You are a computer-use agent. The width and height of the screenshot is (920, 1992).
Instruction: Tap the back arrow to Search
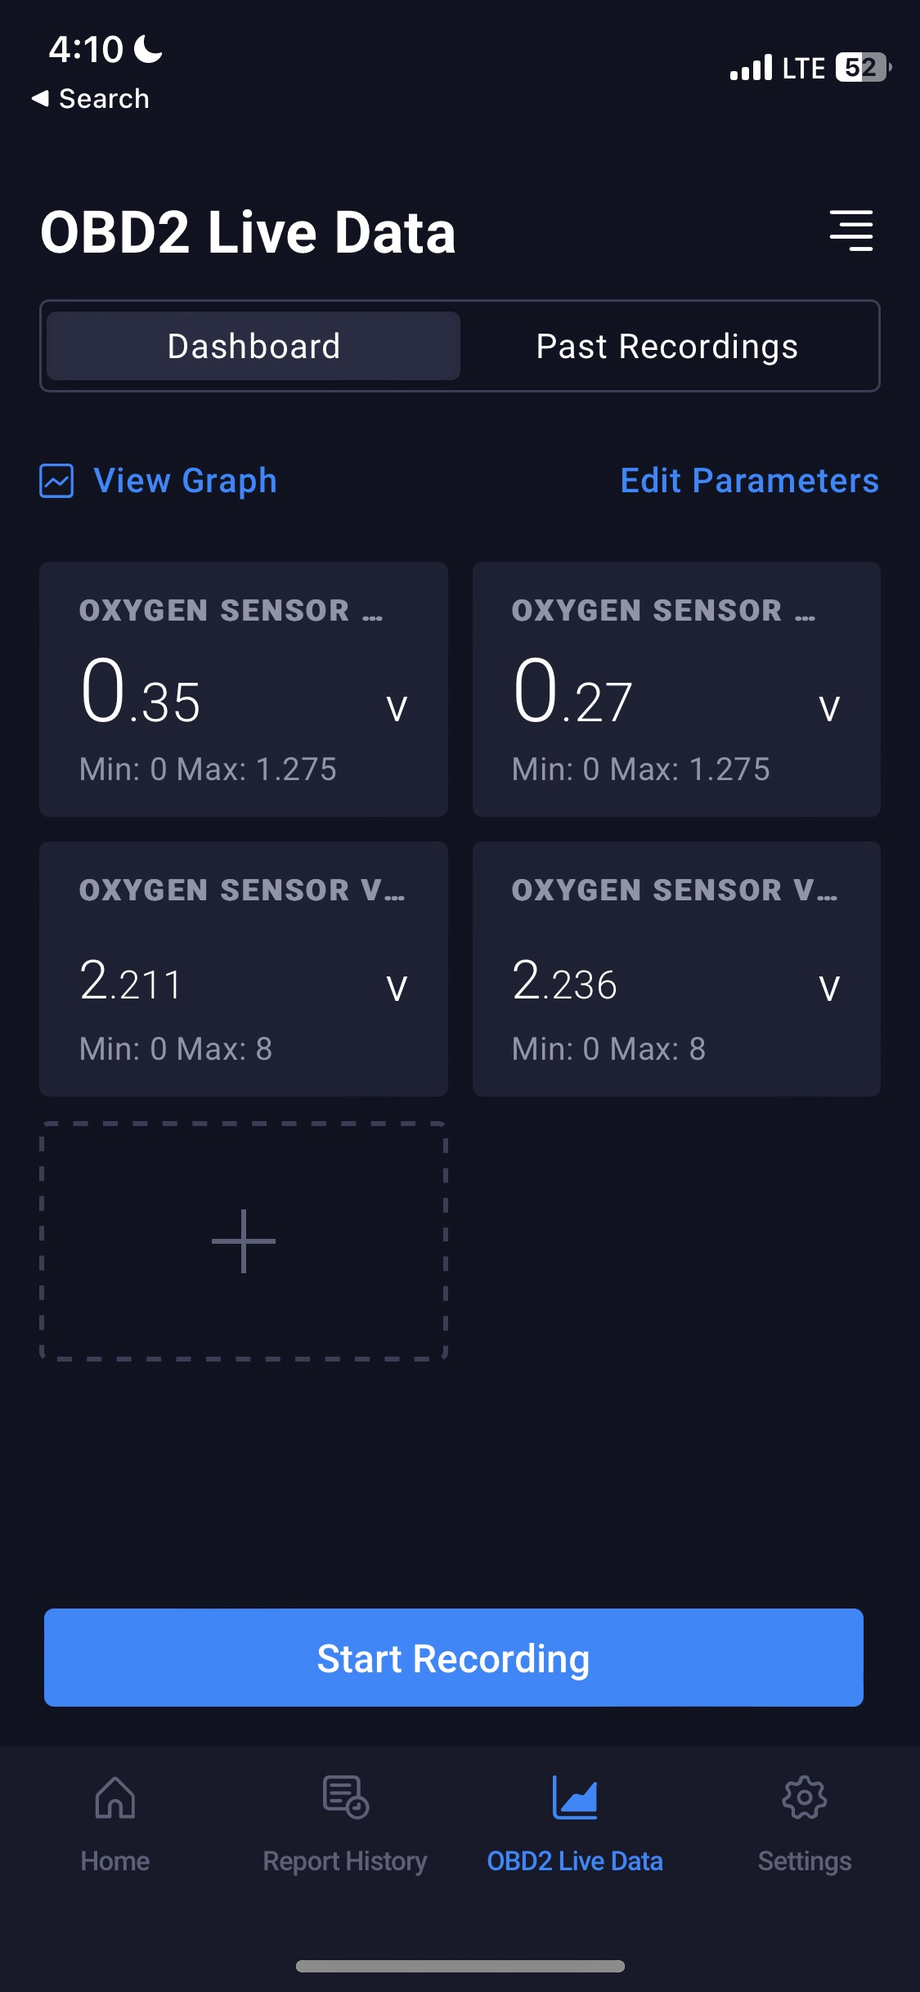[x=41, y=98]
